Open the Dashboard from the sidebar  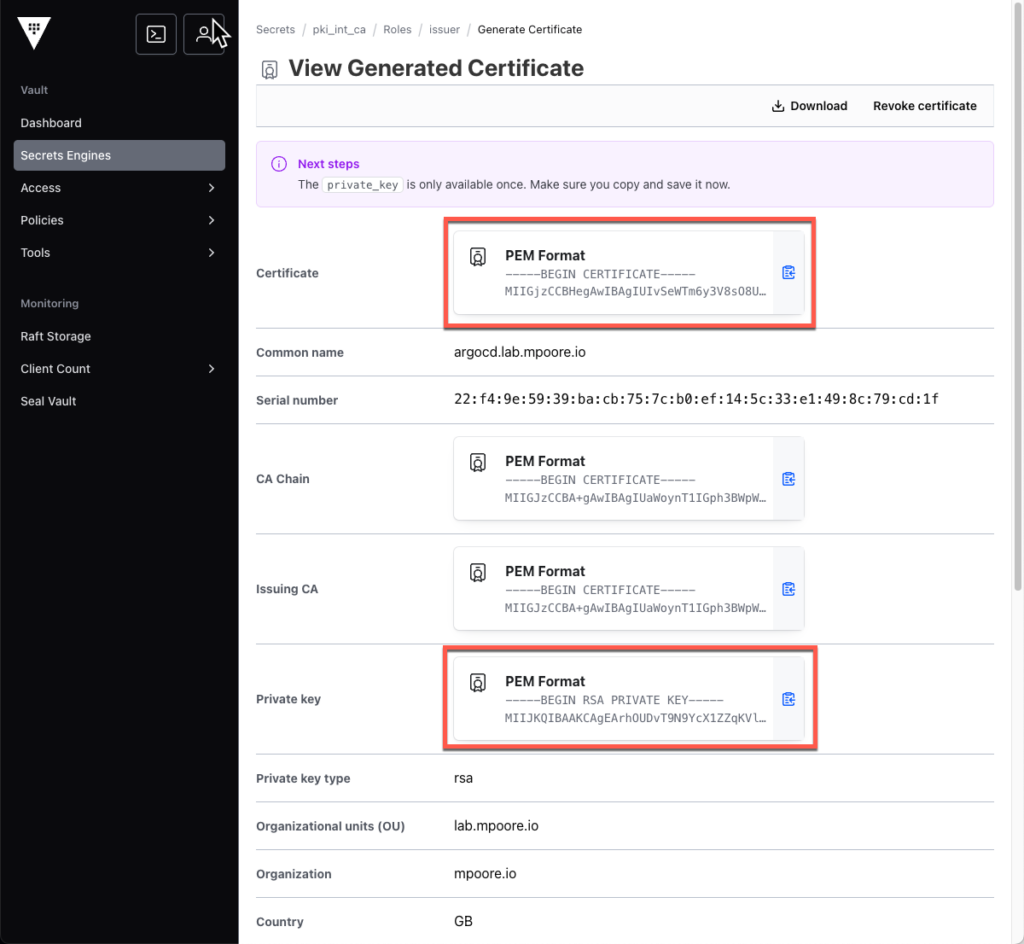[x=53, y=122]
